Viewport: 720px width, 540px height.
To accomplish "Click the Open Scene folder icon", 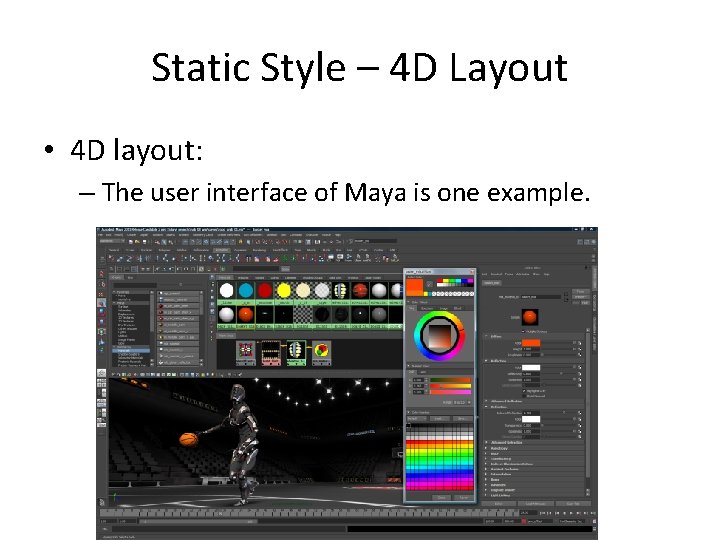I will point(137,241).
